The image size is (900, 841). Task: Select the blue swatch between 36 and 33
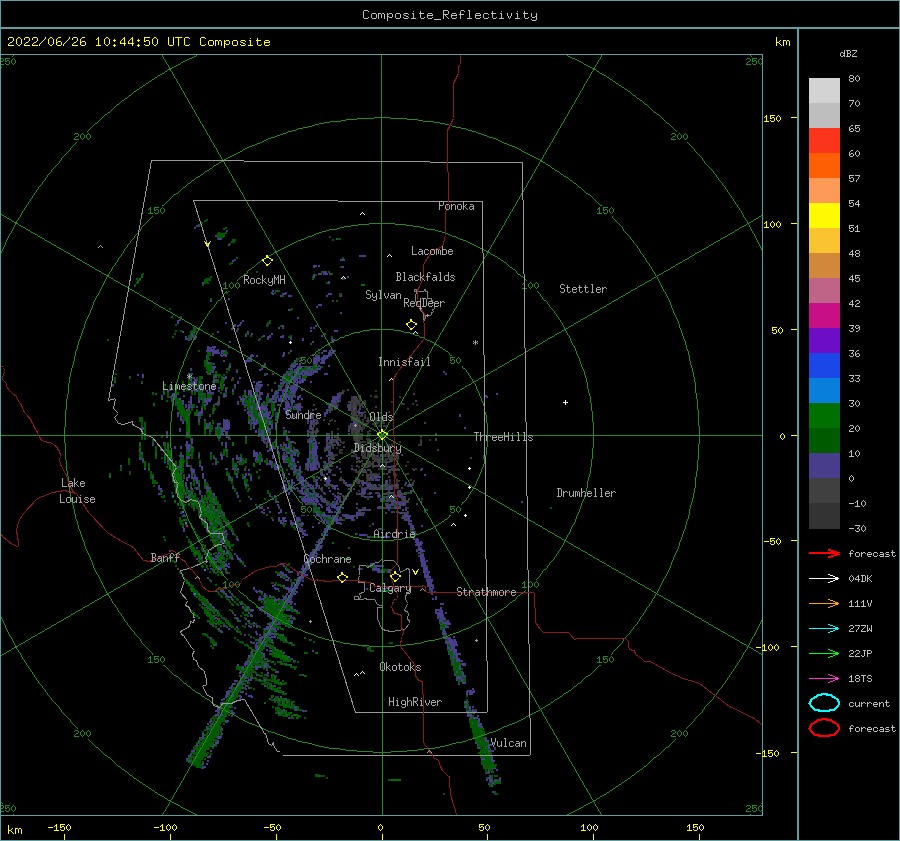(x=824, y=366)
